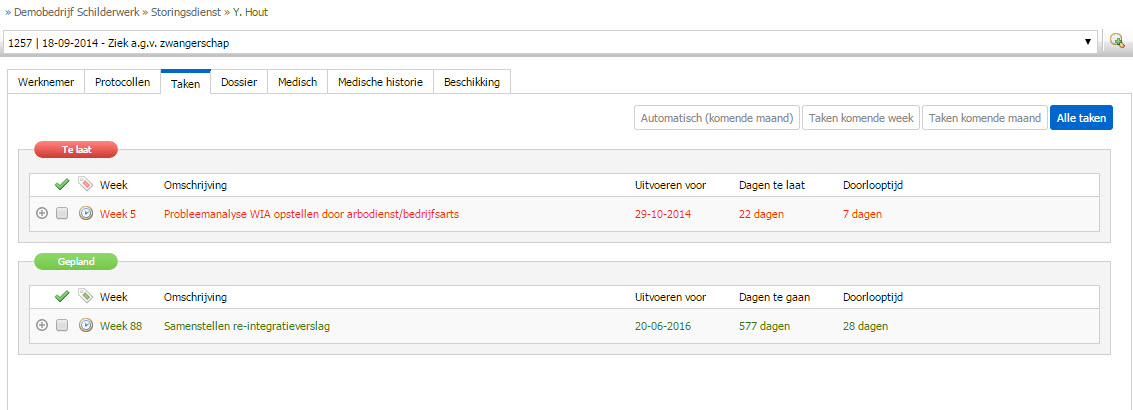Click the green Gepland section label
This screenshot has height=410, width=1133.
coord(76,262)
